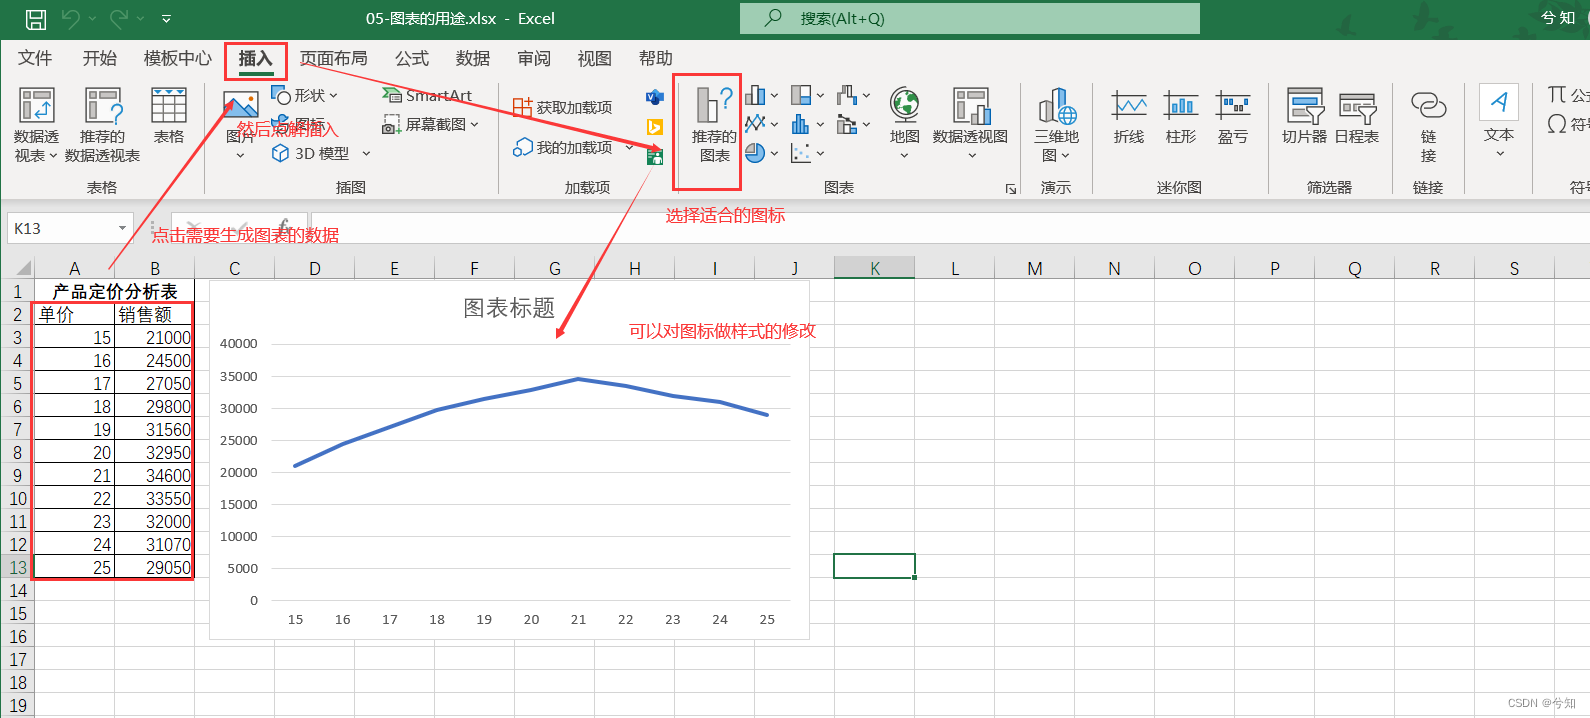The width and height of the screenshot is (1590, 718).
Task: Open the Customize Quick Access Toolbar dropdown
Action: point(166,18)
